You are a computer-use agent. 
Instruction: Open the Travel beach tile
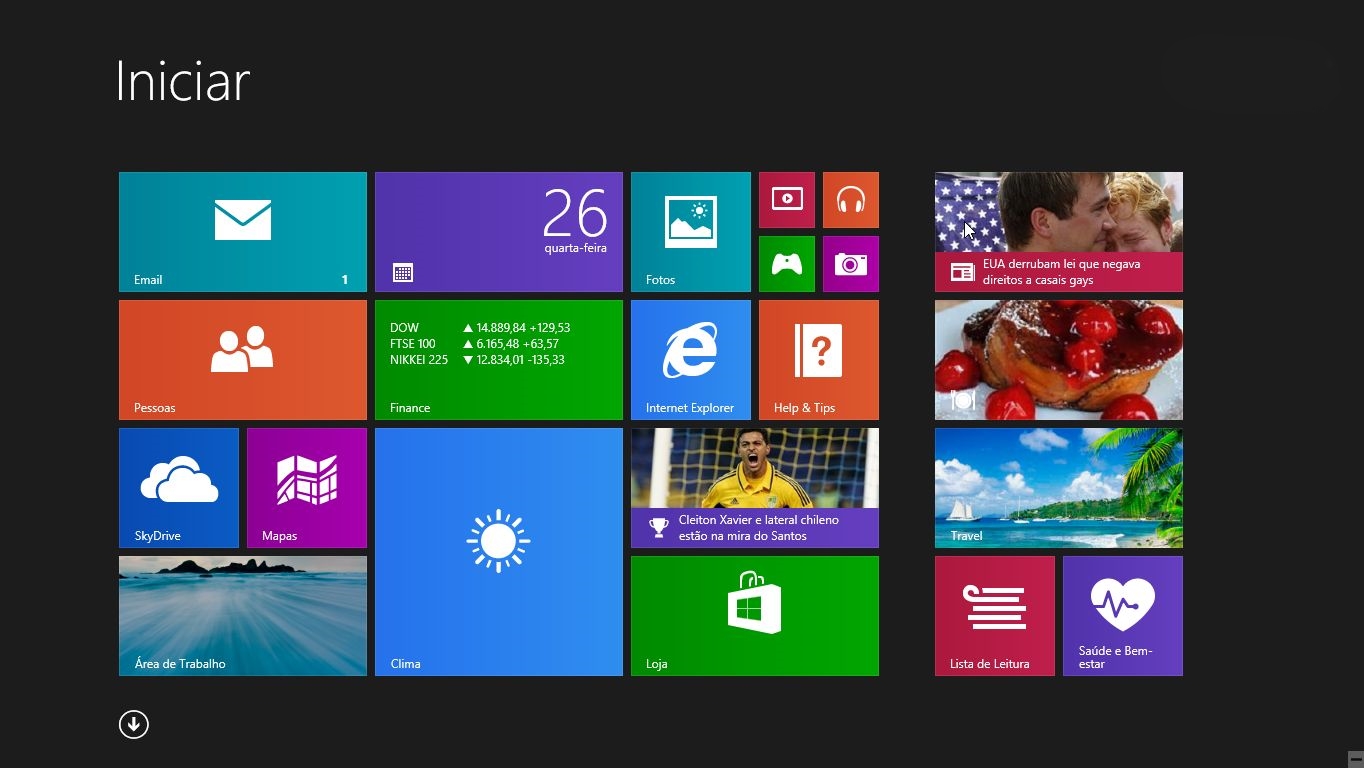click(x=1059, y=488)
